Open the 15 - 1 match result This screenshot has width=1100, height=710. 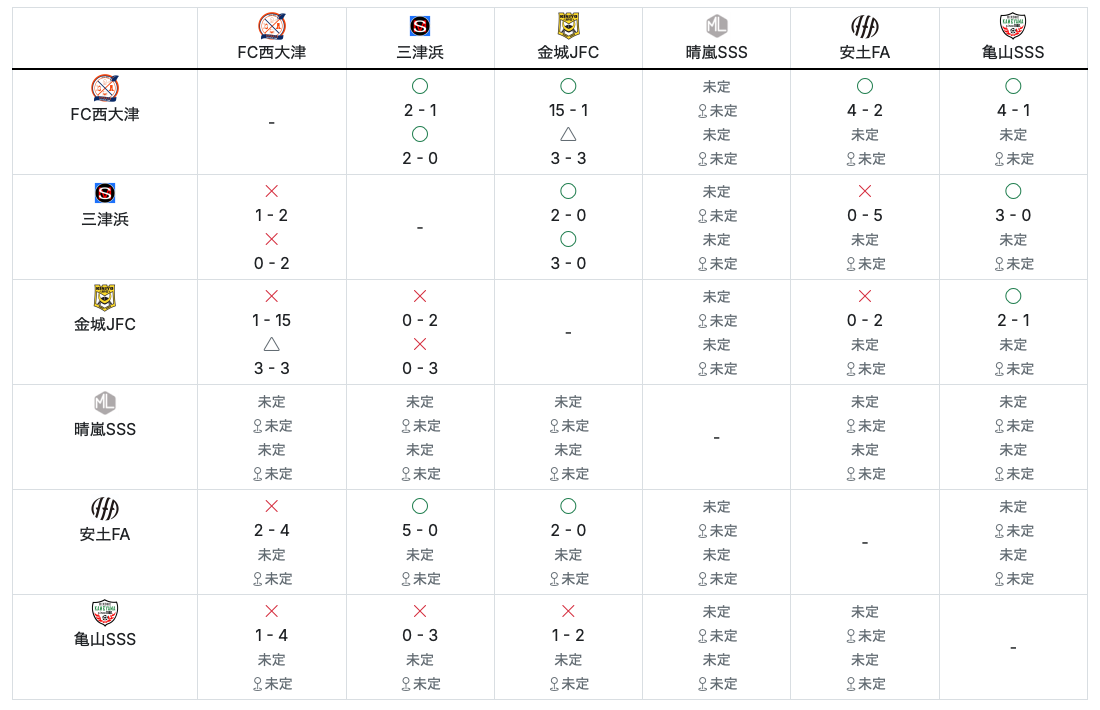pos(568,110)
